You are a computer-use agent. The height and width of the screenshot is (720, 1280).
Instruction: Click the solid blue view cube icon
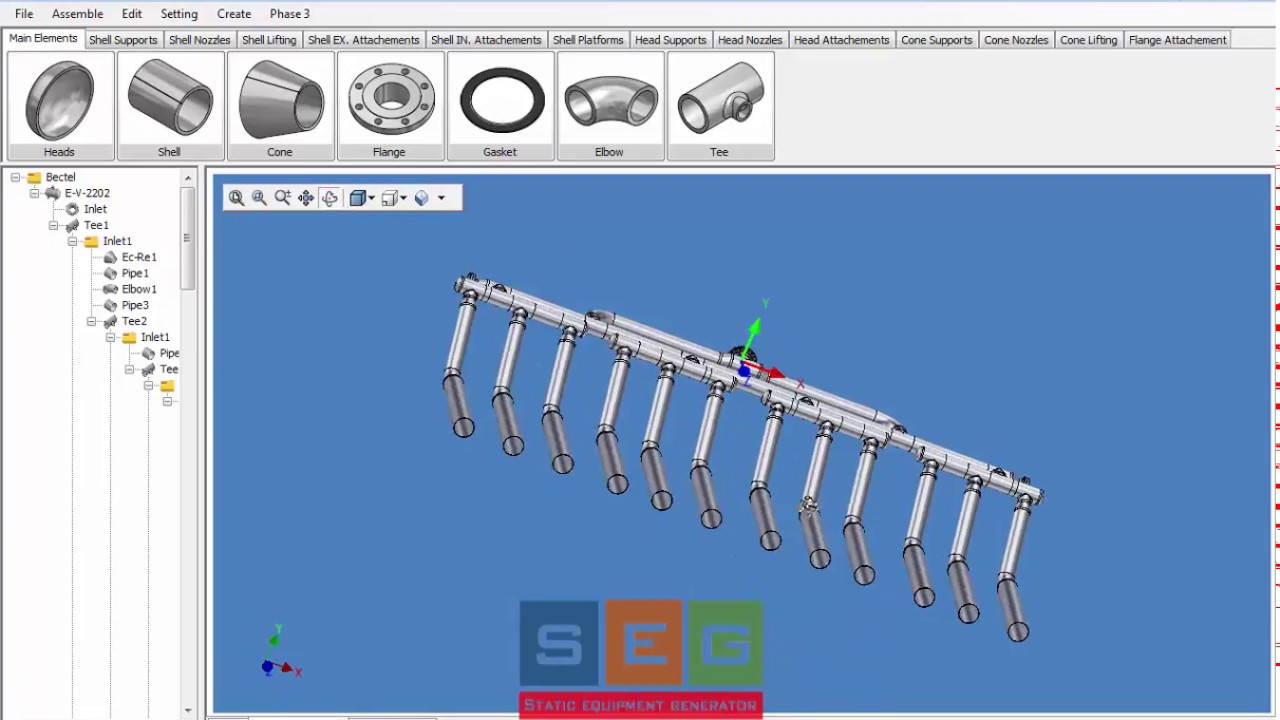point(357,198)
